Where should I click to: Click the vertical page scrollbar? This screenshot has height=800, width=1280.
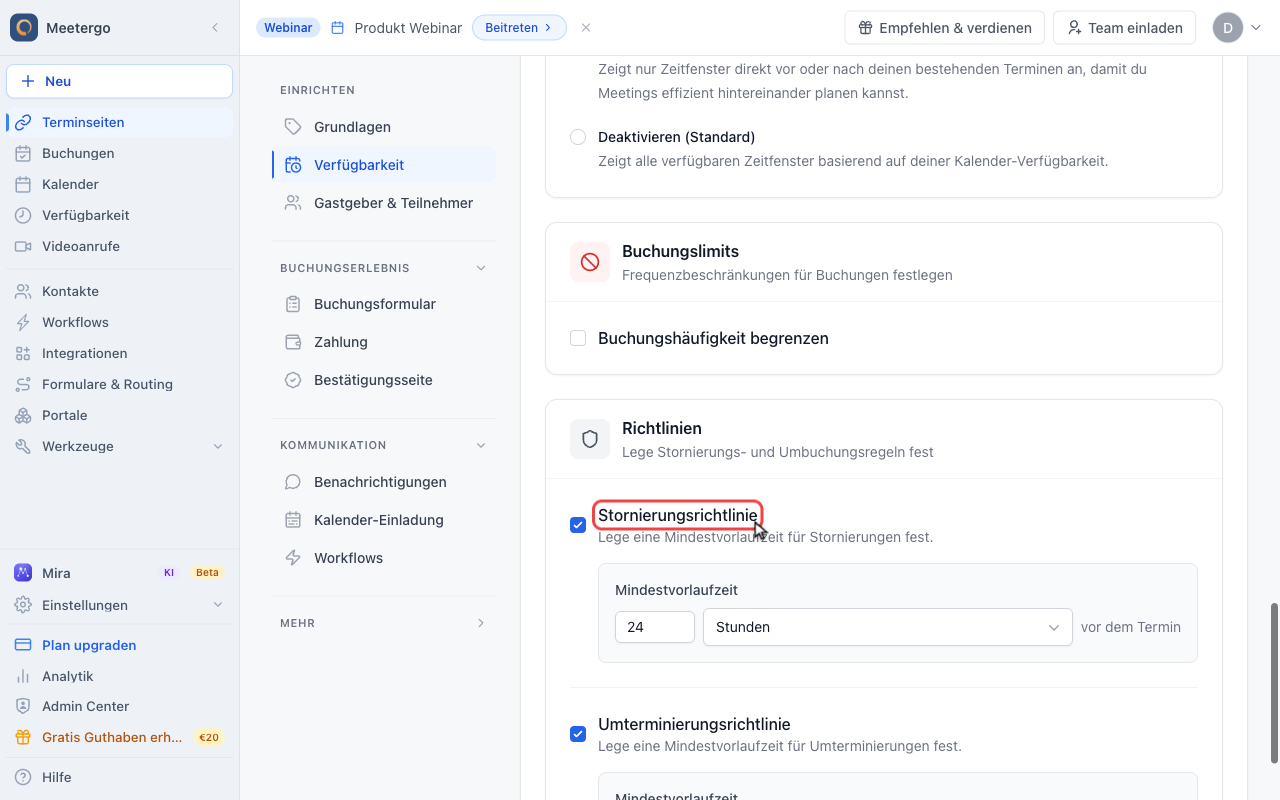coord(1274,682)
